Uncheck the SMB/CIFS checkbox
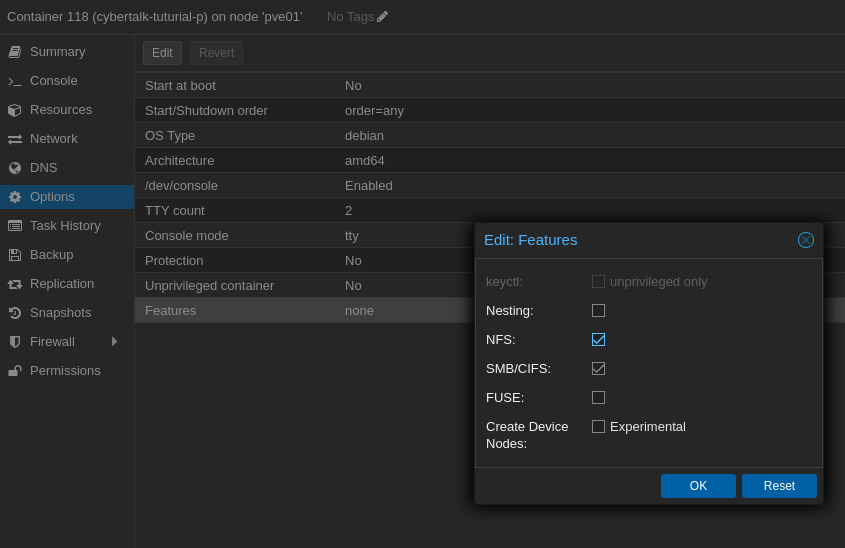Image resolution: width=845 pixels, height=548 pixels. click(x=598, y=369)
